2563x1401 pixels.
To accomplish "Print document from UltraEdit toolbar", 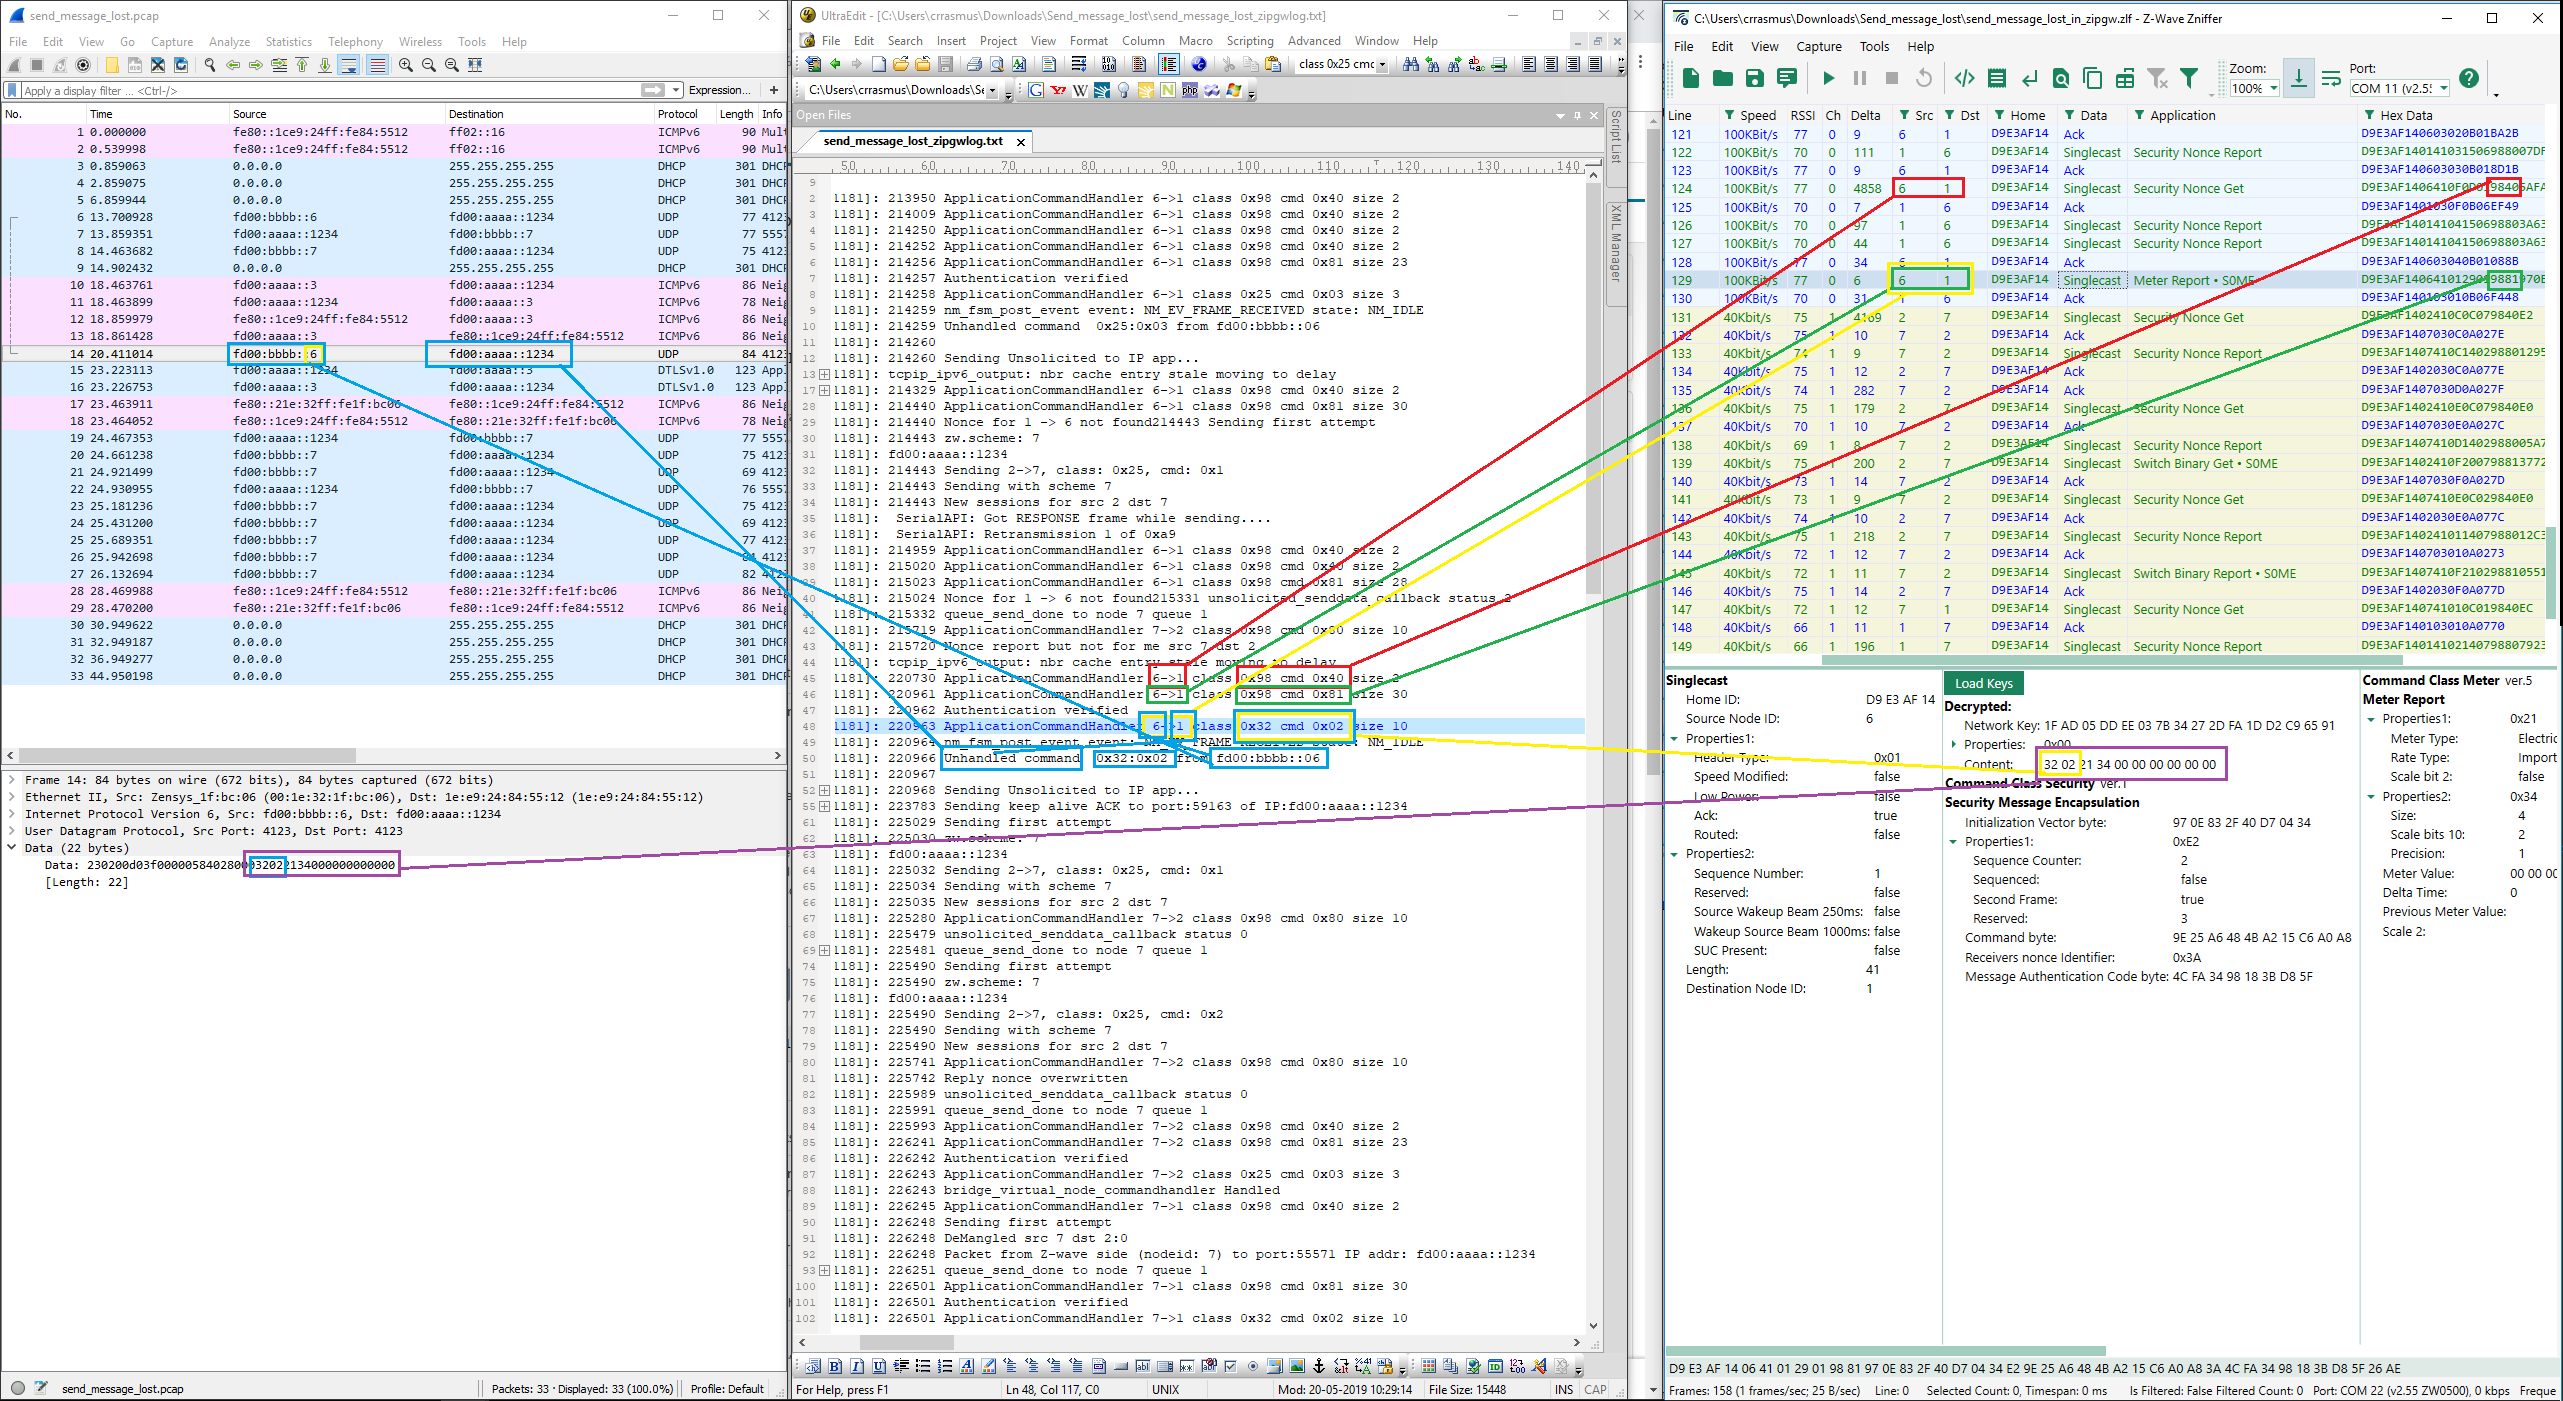I will coord(973,64).
